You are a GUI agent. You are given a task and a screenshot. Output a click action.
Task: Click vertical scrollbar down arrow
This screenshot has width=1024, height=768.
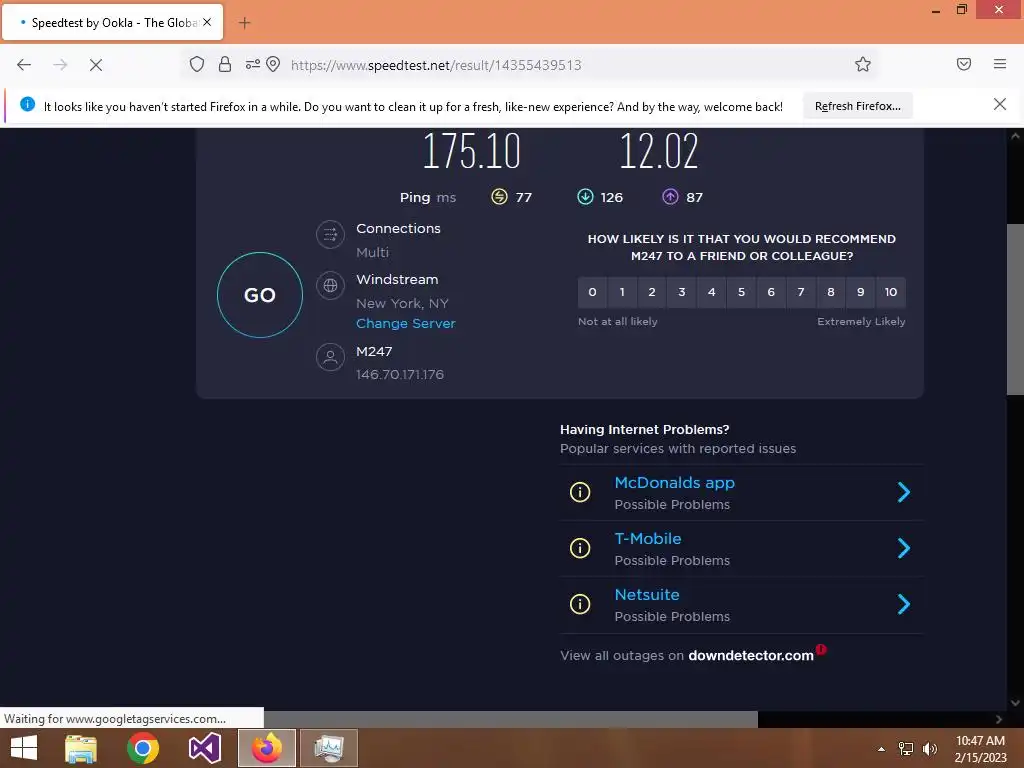point(1015,703)
